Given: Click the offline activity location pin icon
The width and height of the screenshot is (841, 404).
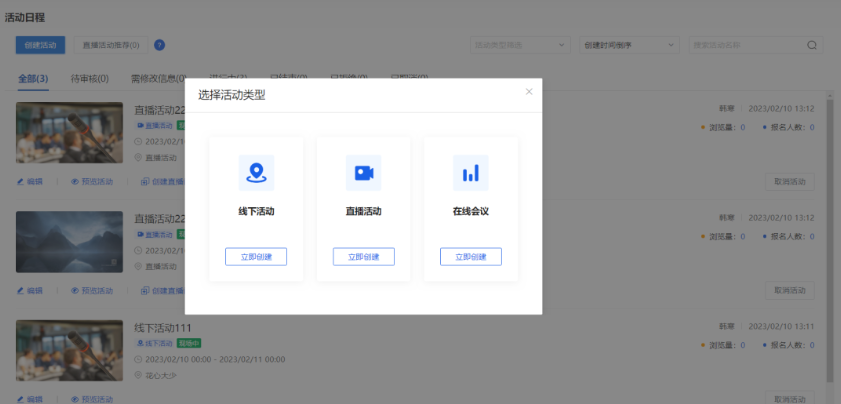Looking at the screenshot, I should point(256,173).
